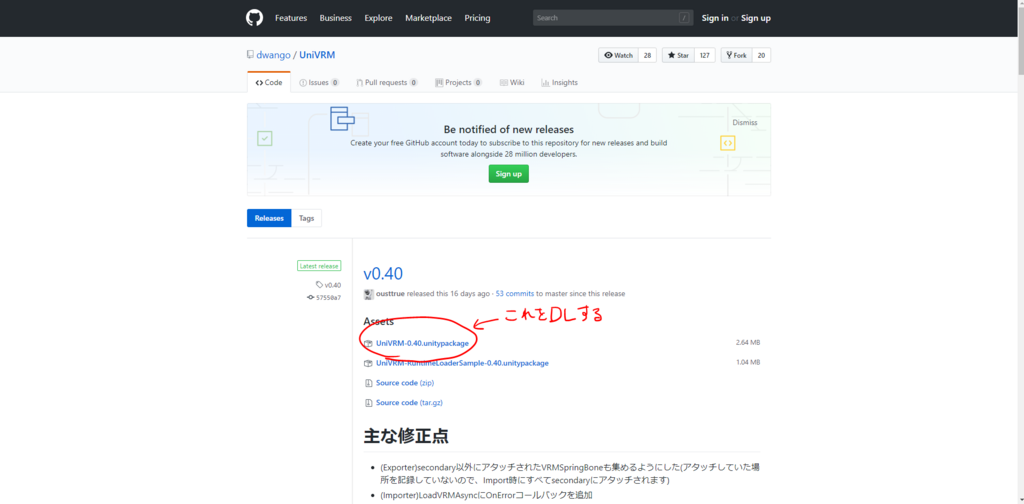Open commit 57550a7
Image resolution: width=1024 pixels, height=504 pixels.
(324, 297)
